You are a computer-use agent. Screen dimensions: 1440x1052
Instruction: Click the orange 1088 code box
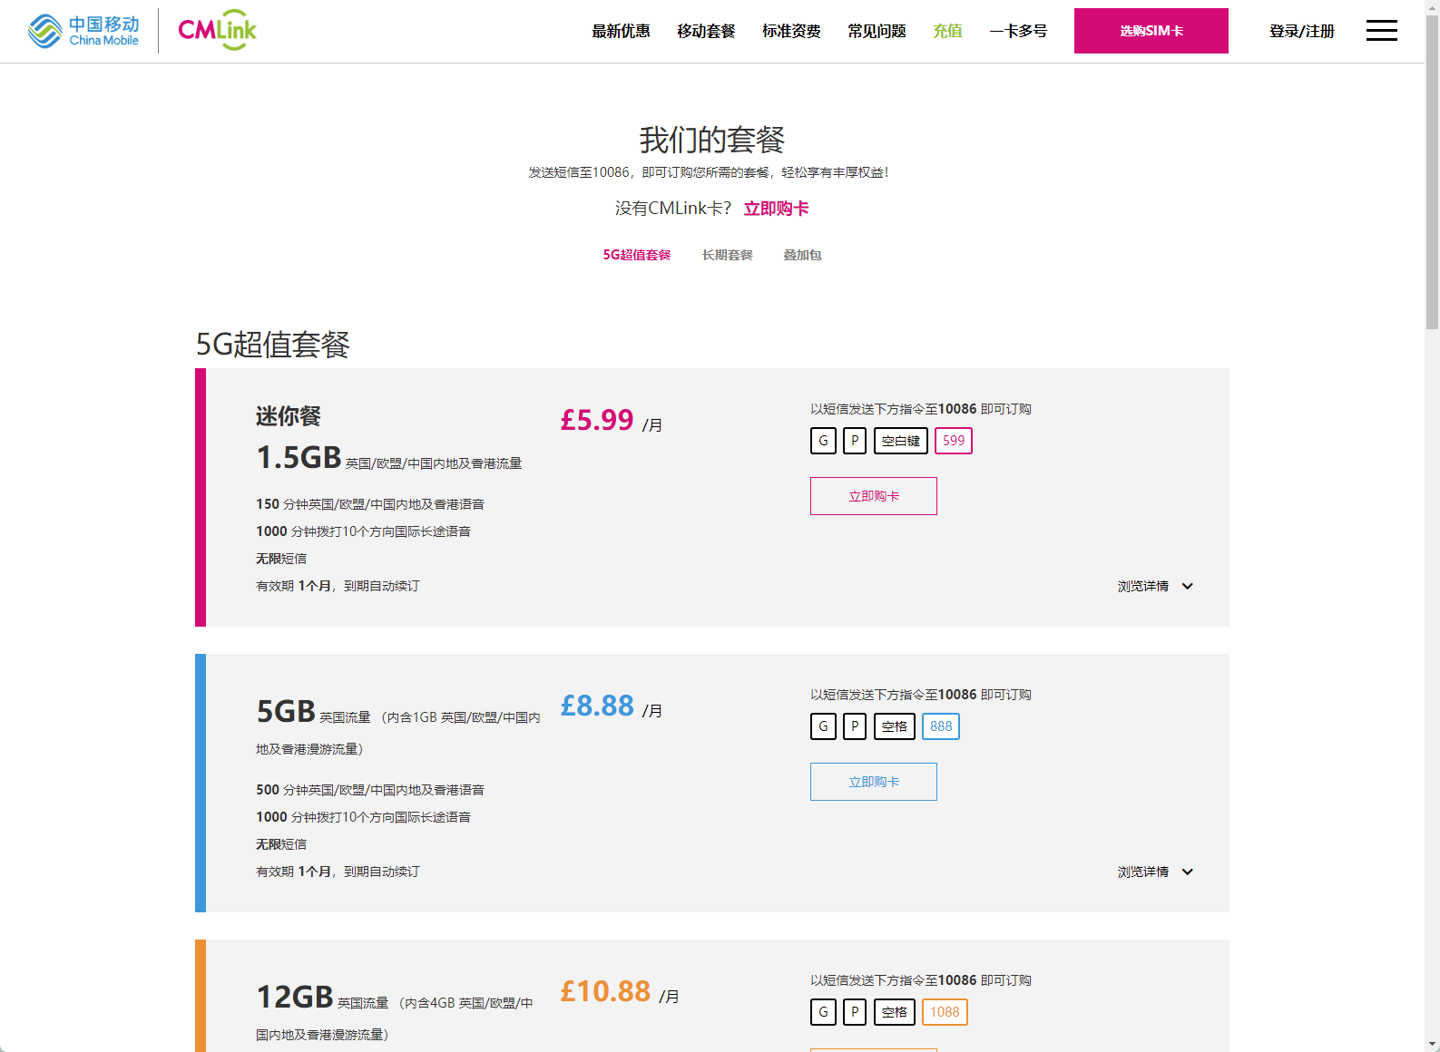[944, 1012]
